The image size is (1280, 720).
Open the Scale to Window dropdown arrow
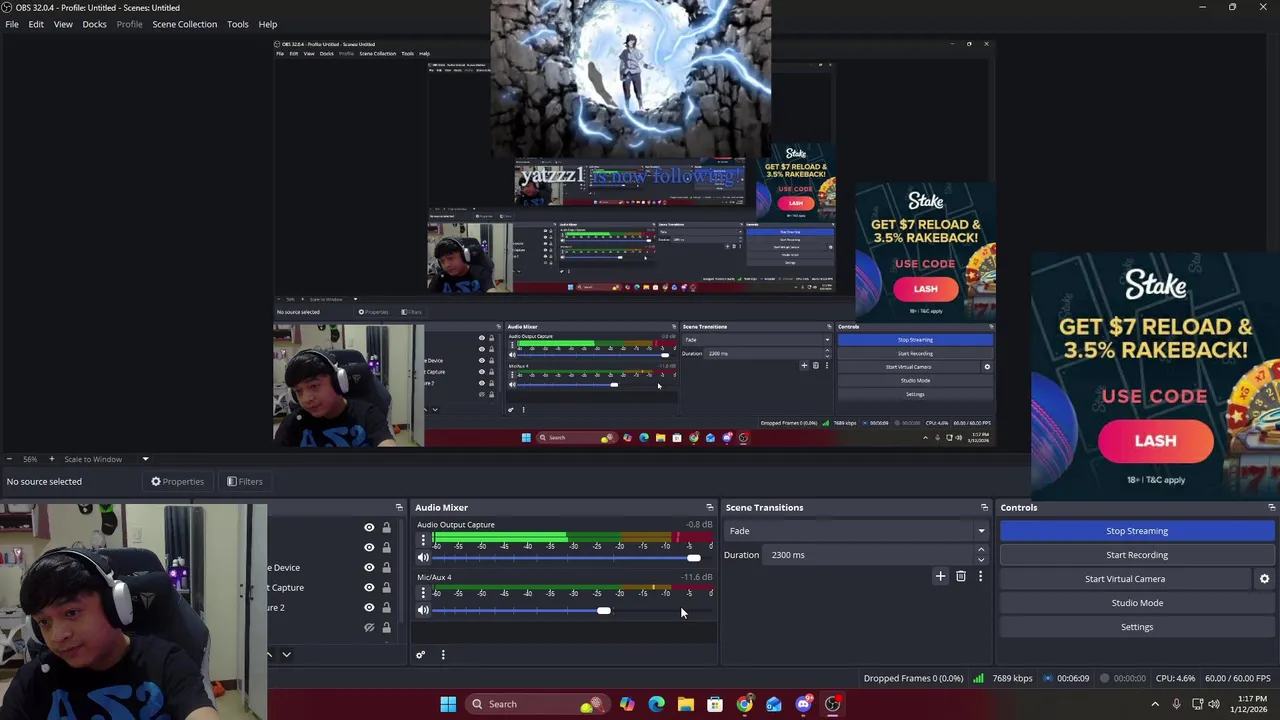[145, 459]
